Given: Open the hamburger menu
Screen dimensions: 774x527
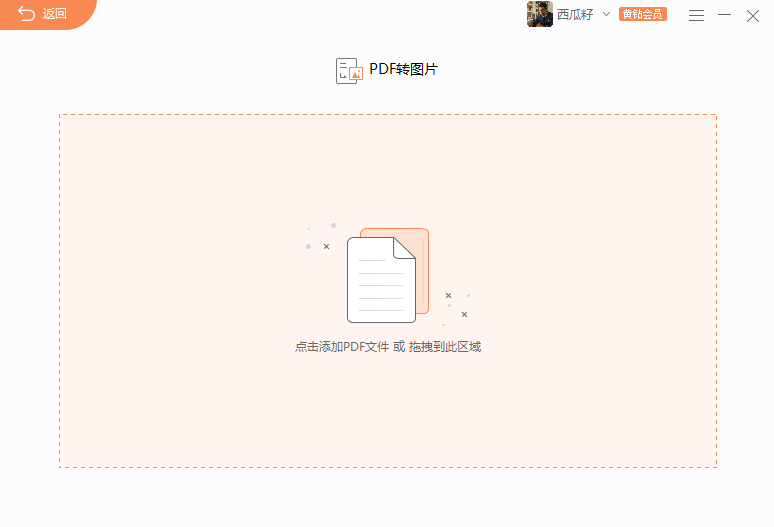Looking at the screenshot, I should point(696,16).
